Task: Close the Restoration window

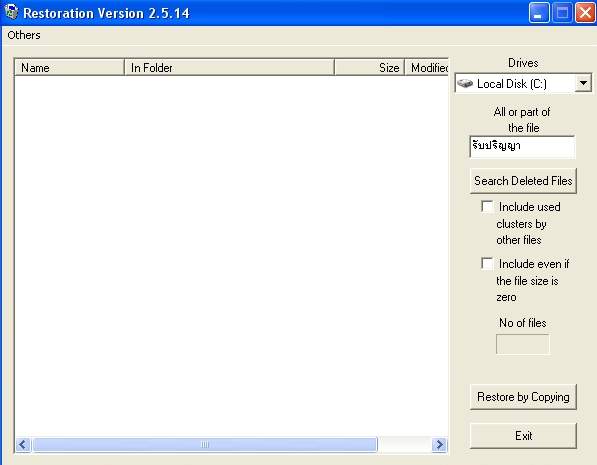Action: tap(585, 13)
